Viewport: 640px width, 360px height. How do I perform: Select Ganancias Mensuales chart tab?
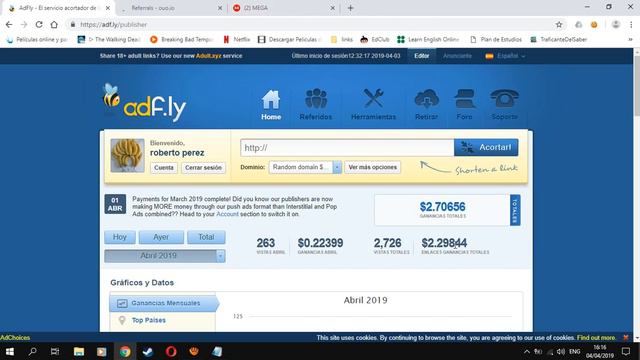163,303
